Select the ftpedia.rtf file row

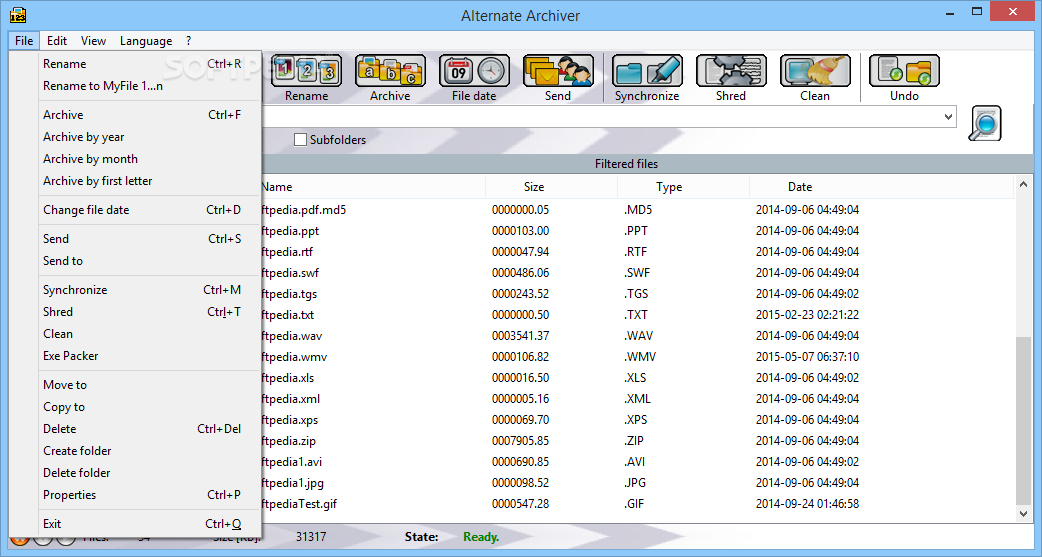[x=638, y=252]
